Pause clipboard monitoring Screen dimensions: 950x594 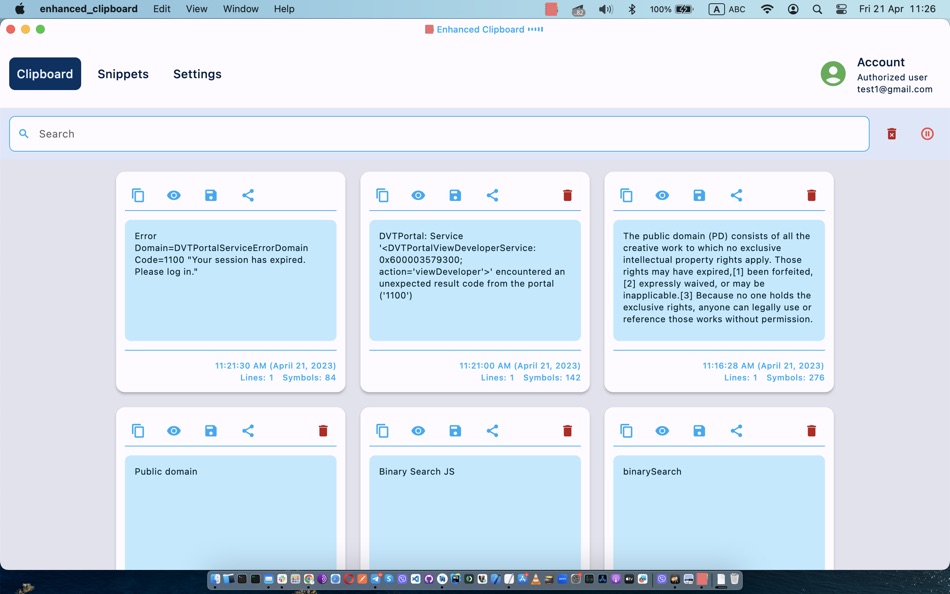pyautogui.click(x=927, y=134)
